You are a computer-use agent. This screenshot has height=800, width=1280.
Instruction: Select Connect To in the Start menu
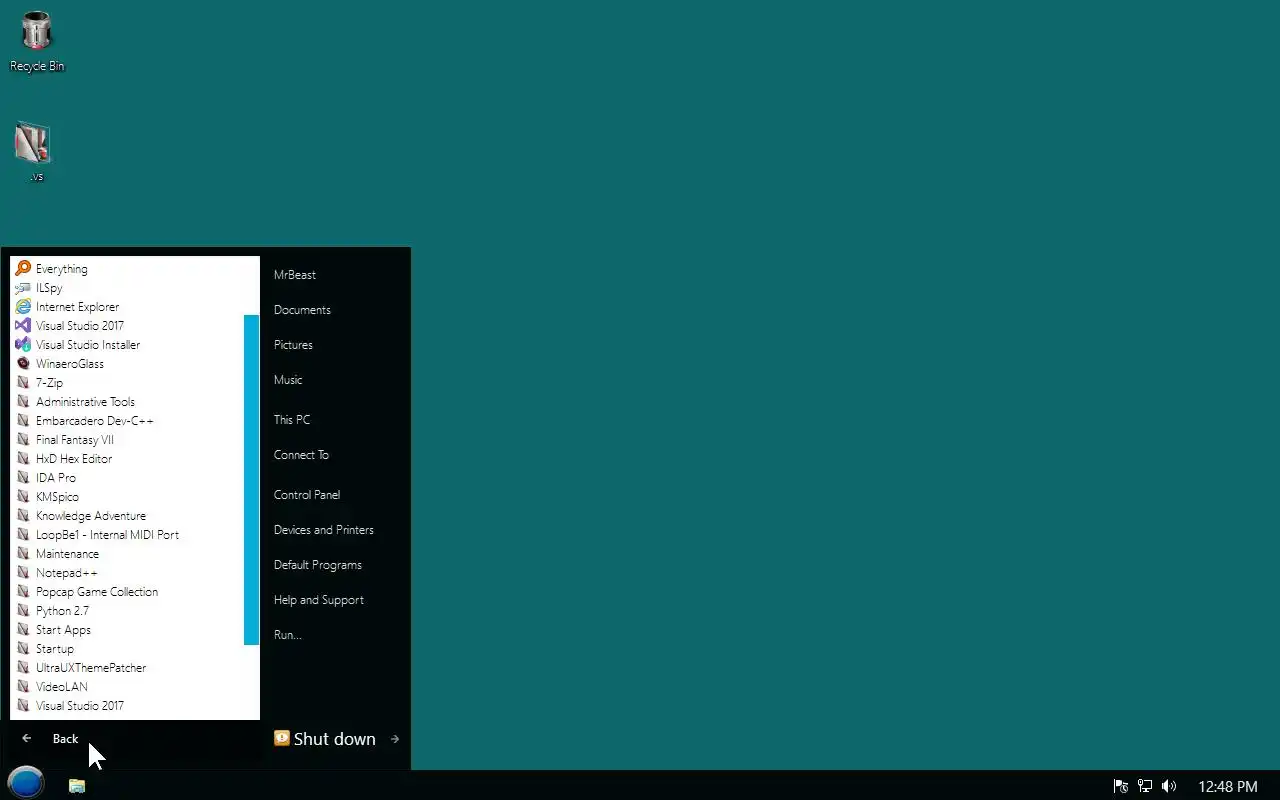coord(301,454)
